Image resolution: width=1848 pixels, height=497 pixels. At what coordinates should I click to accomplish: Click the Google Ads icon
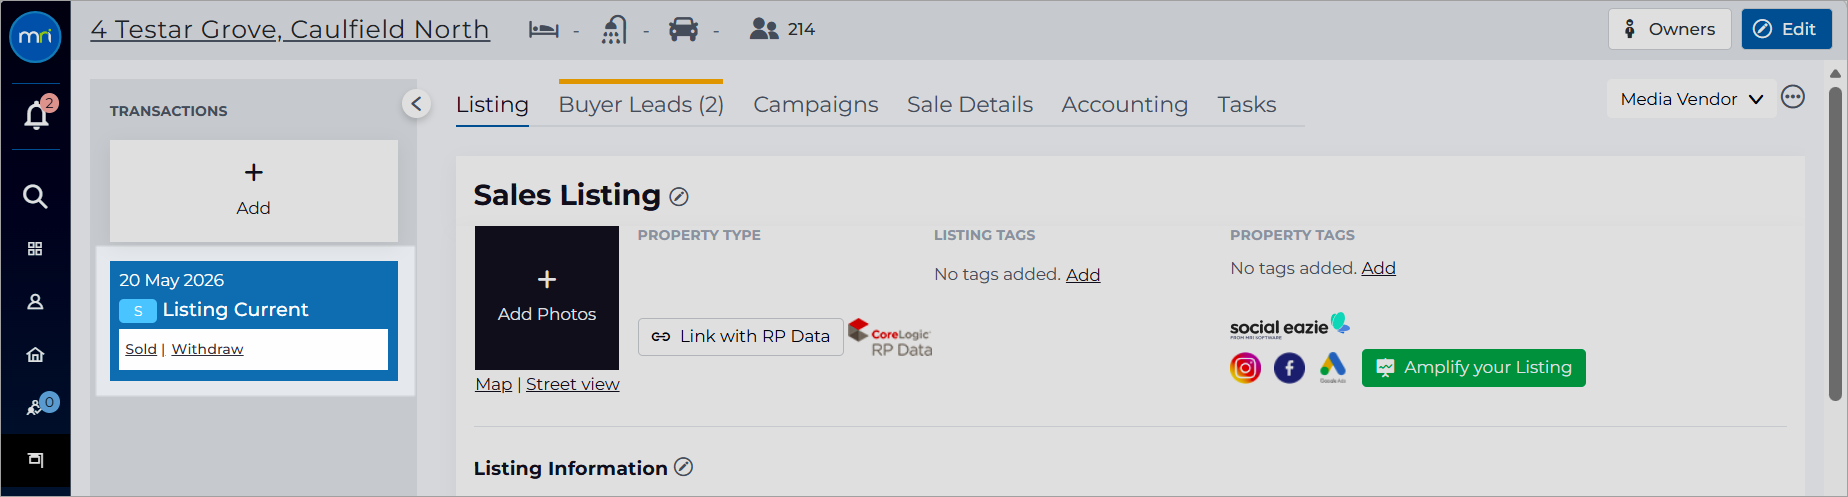[1333, 367]
